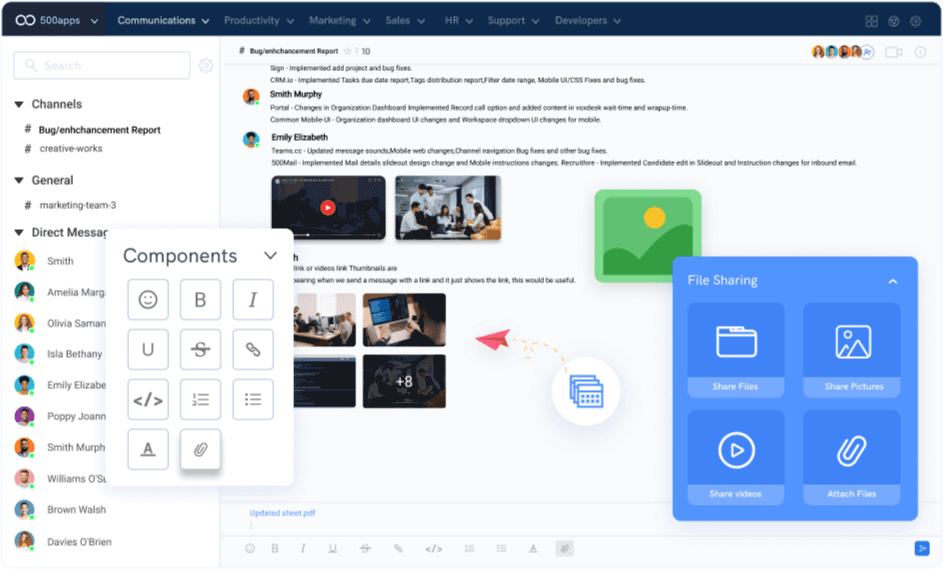
Task: Open the Updated sheet.pdf attachment link
Action: point(282,512)
